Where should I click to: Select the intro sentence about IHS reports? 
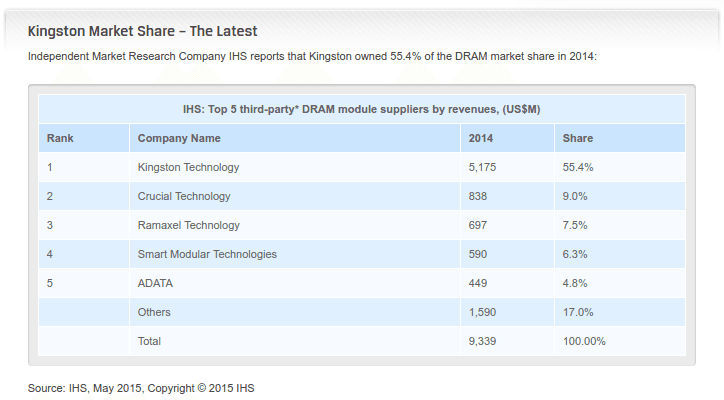pos(312,56)
